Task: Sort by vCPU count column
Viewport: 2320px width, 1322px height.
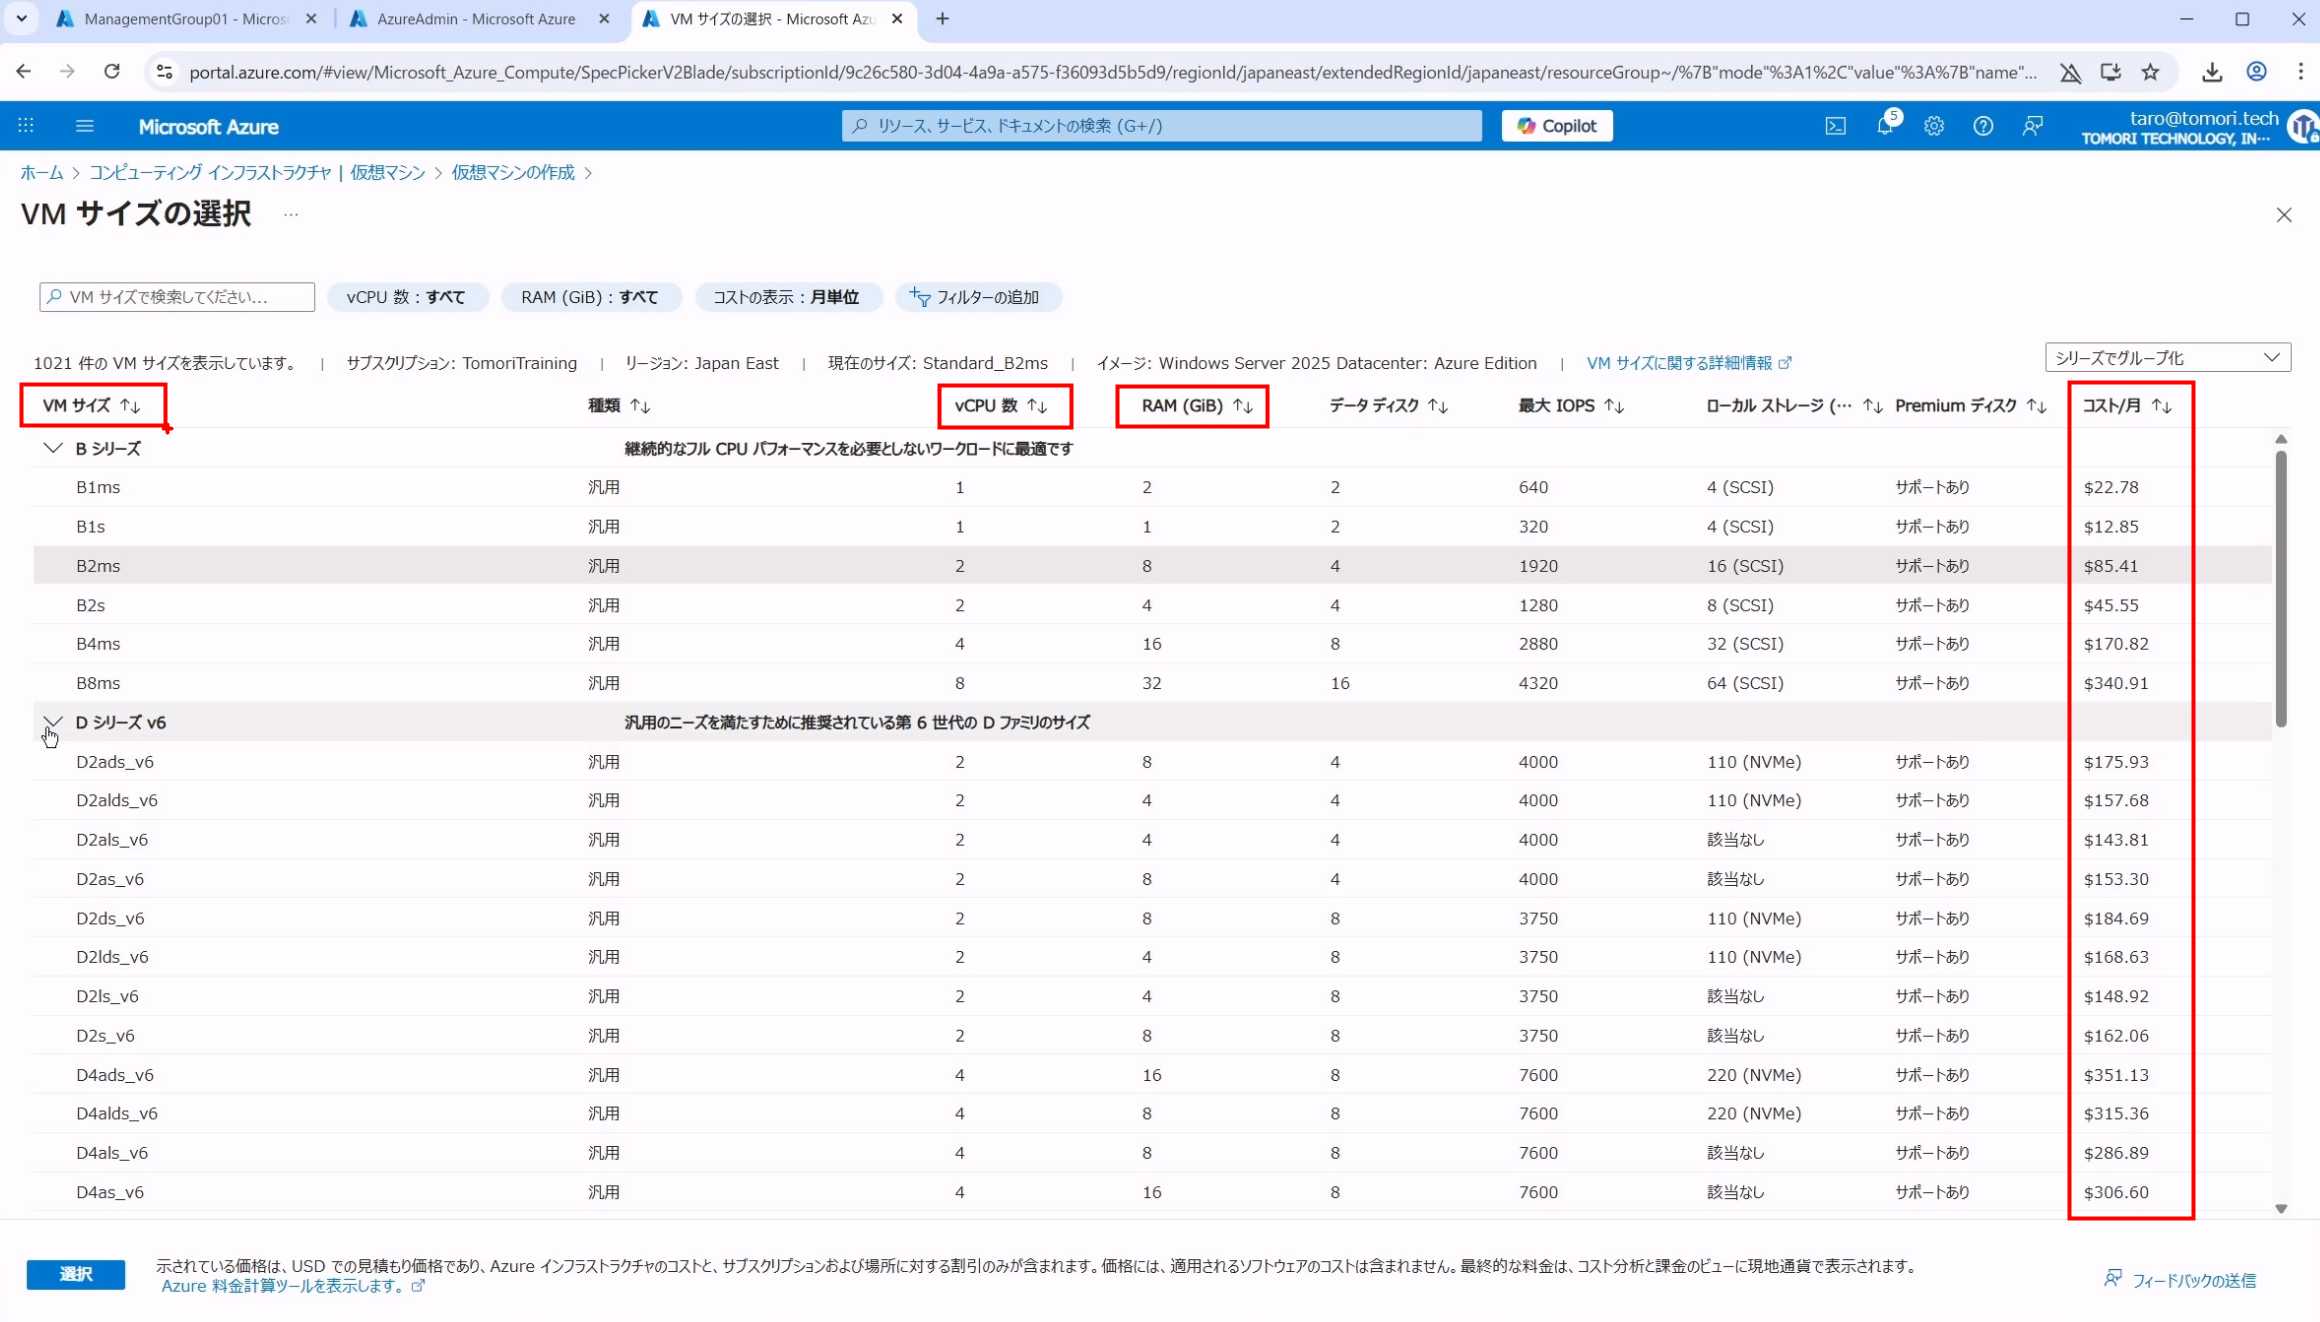Action: tap(1001, 405)
